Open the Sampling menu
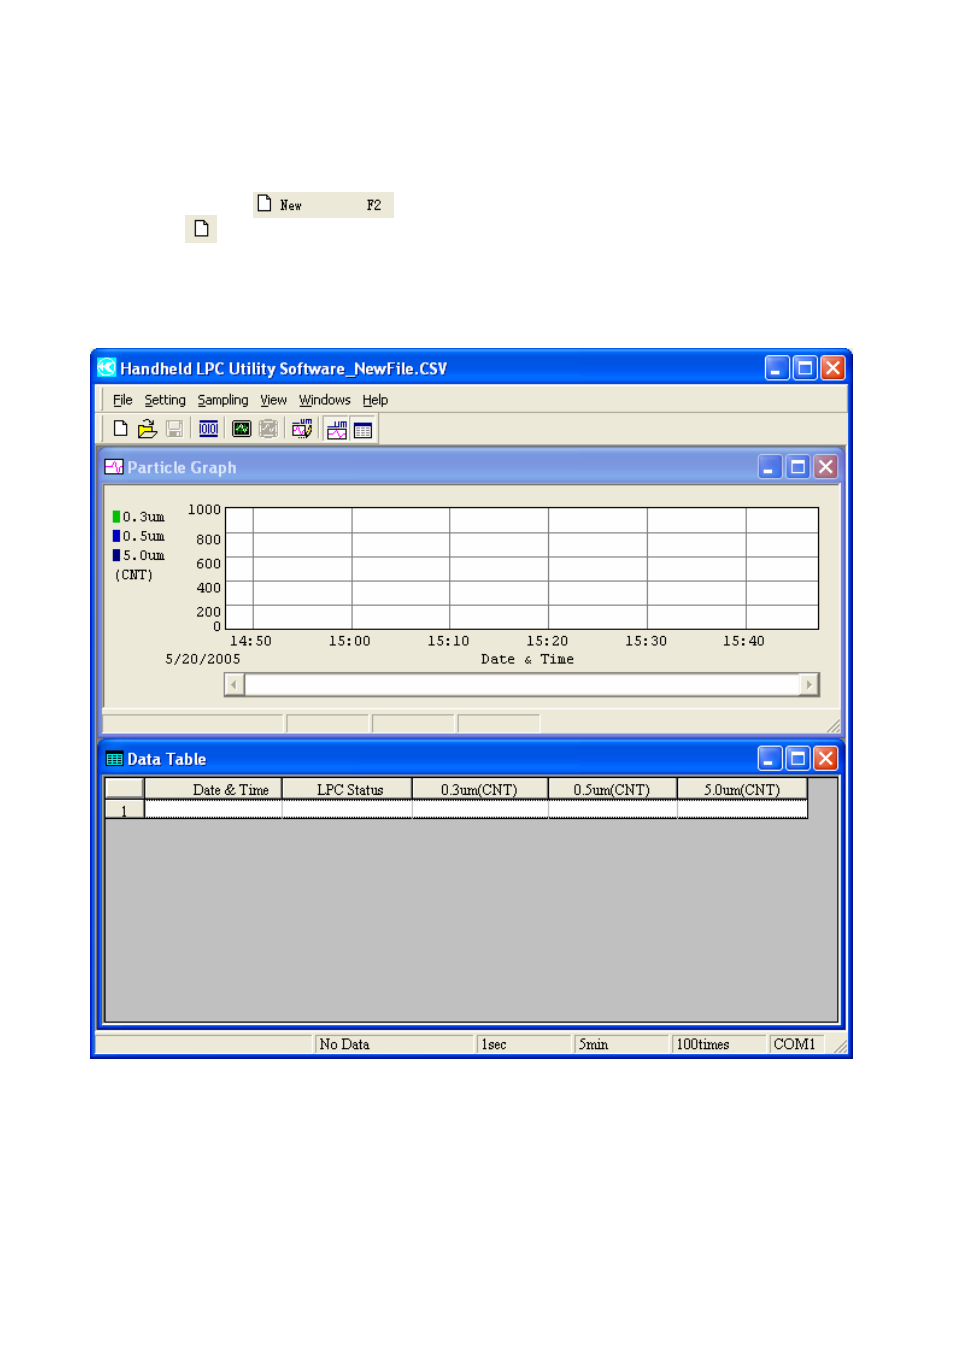 point(222,400)
